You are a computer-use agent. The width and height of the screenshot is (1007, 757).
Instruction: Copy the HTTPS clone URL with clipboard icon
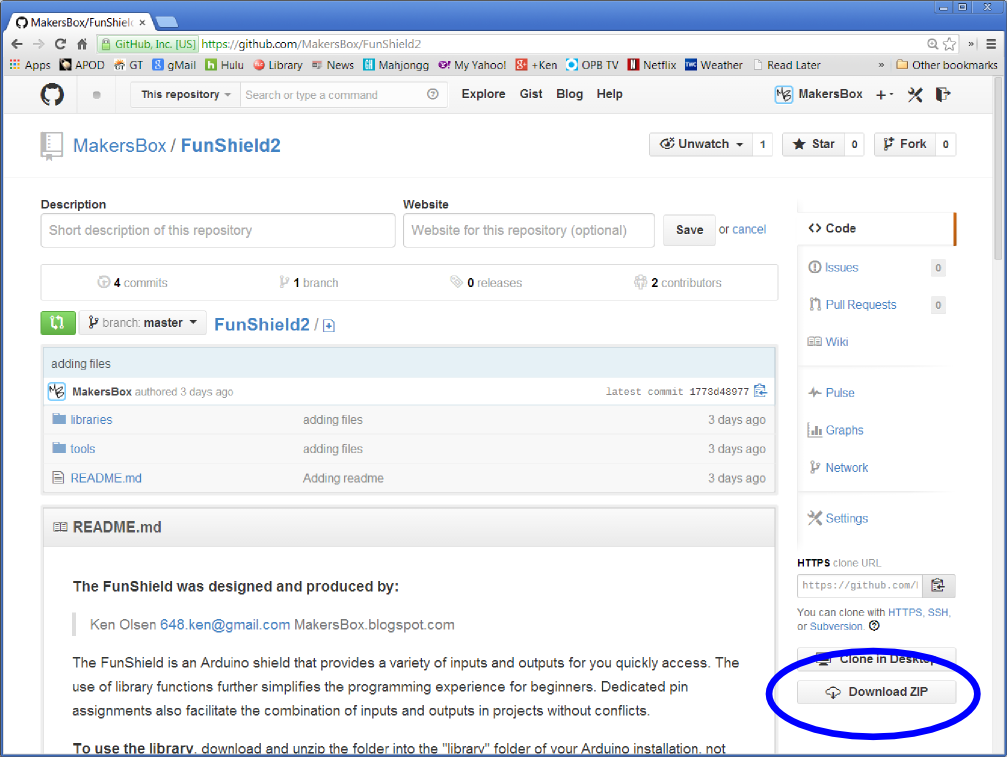938,585
